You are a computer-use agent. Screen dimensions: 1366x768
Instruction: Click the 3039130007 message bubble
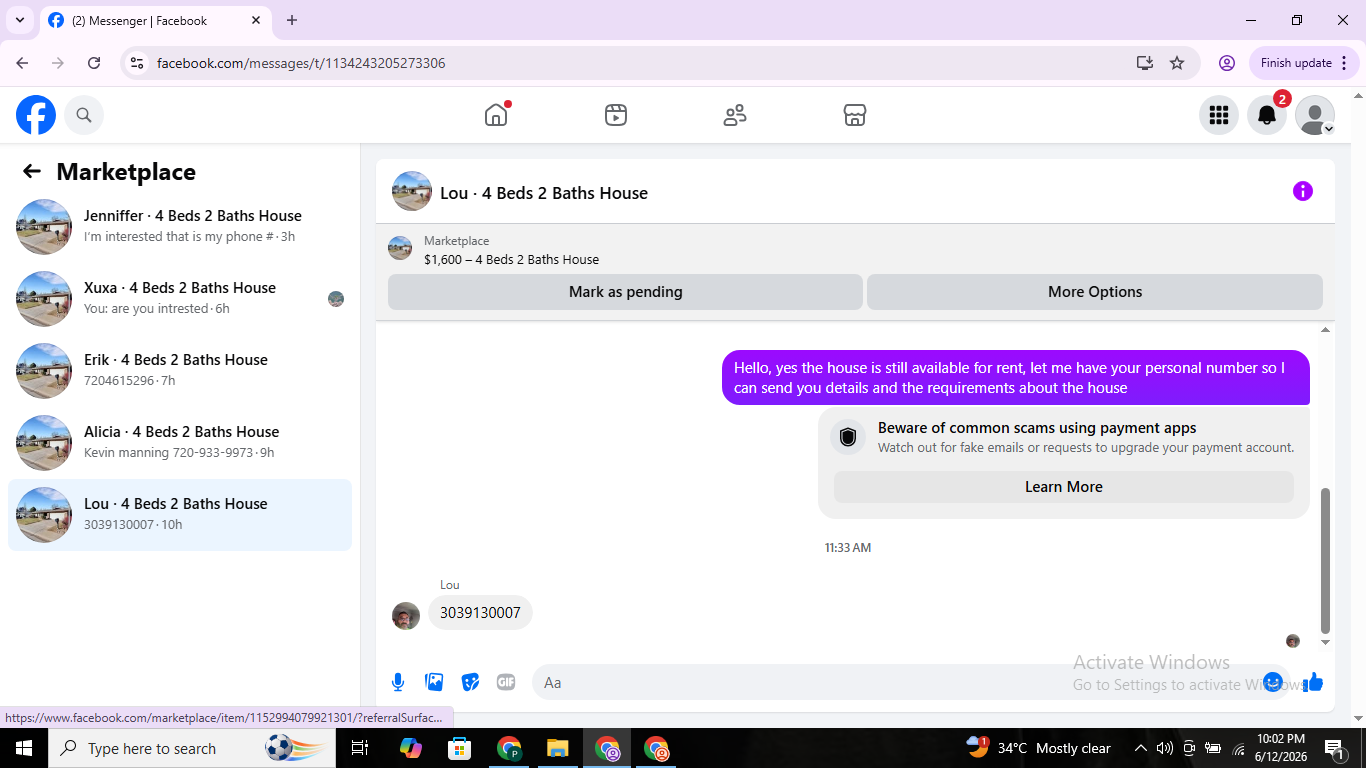pos(480,613)
